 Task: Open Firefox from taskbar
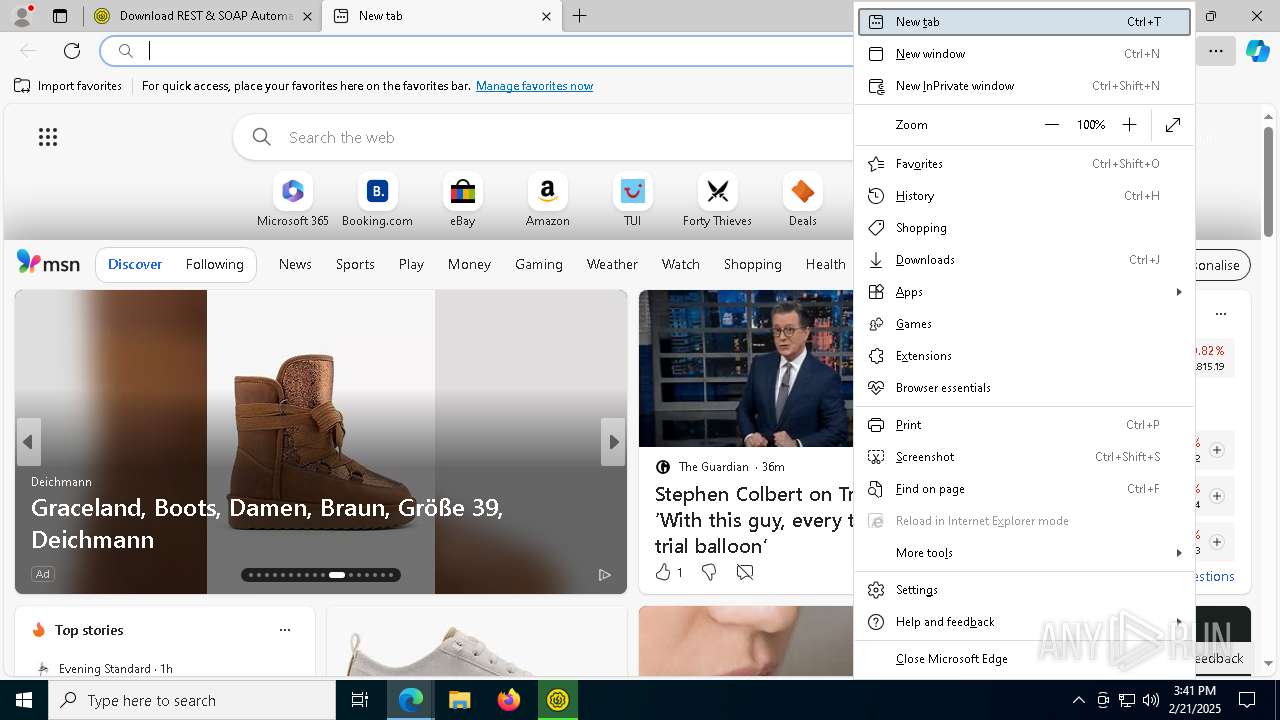508,700
